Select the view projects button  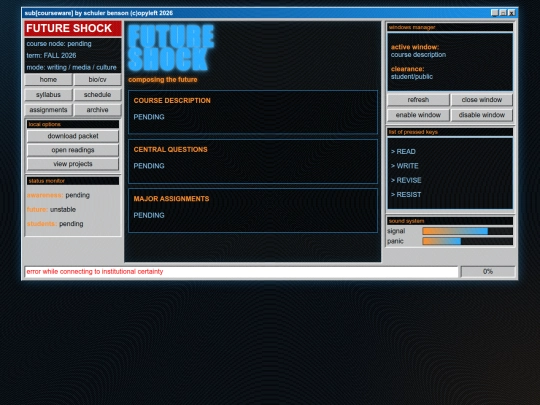click(x=73, y=164)
